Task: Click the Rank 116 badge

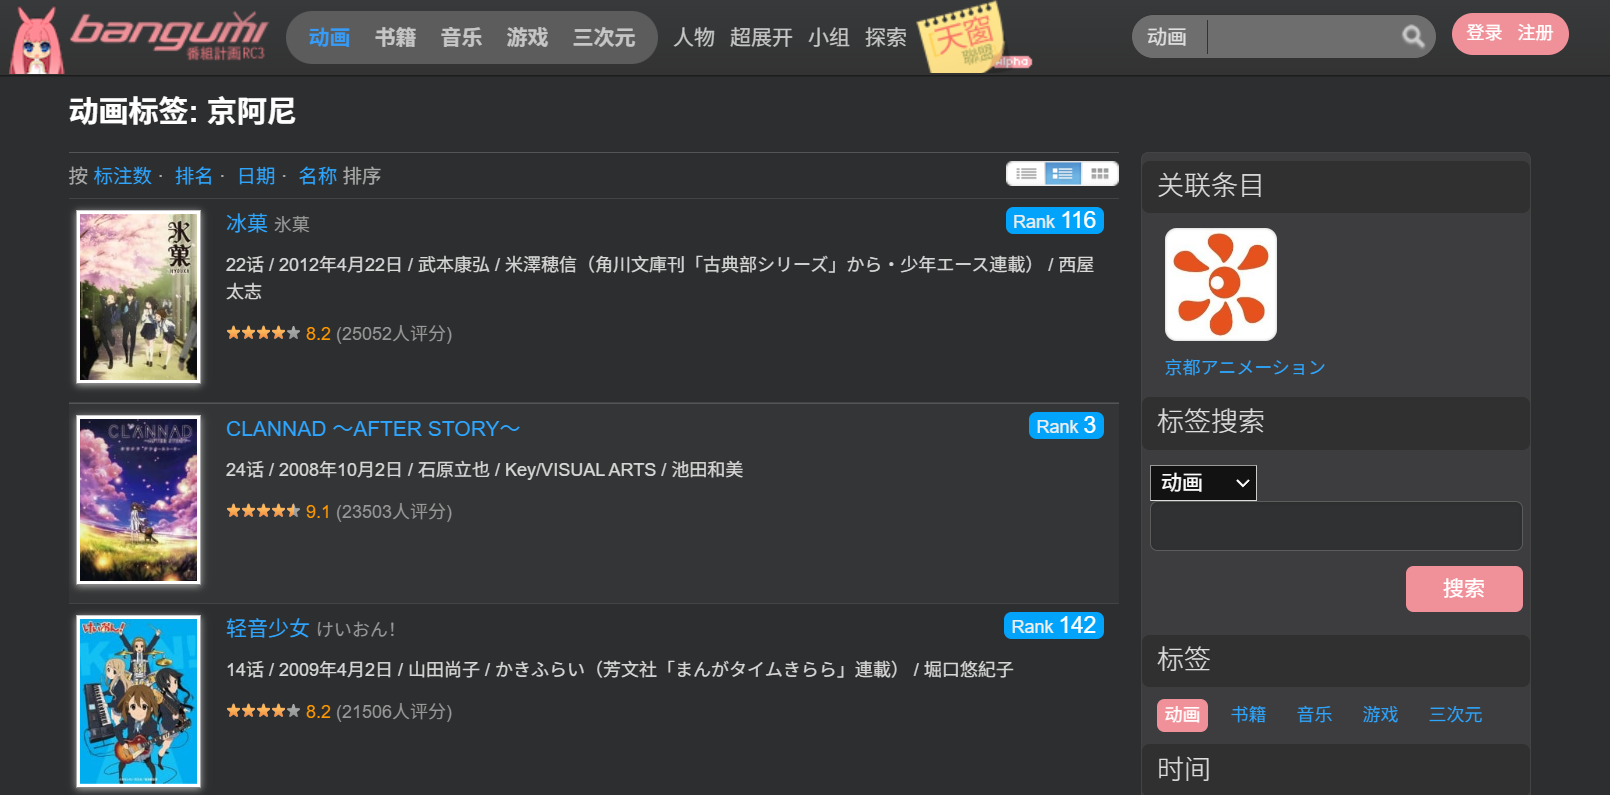Action: [1055, 221]
